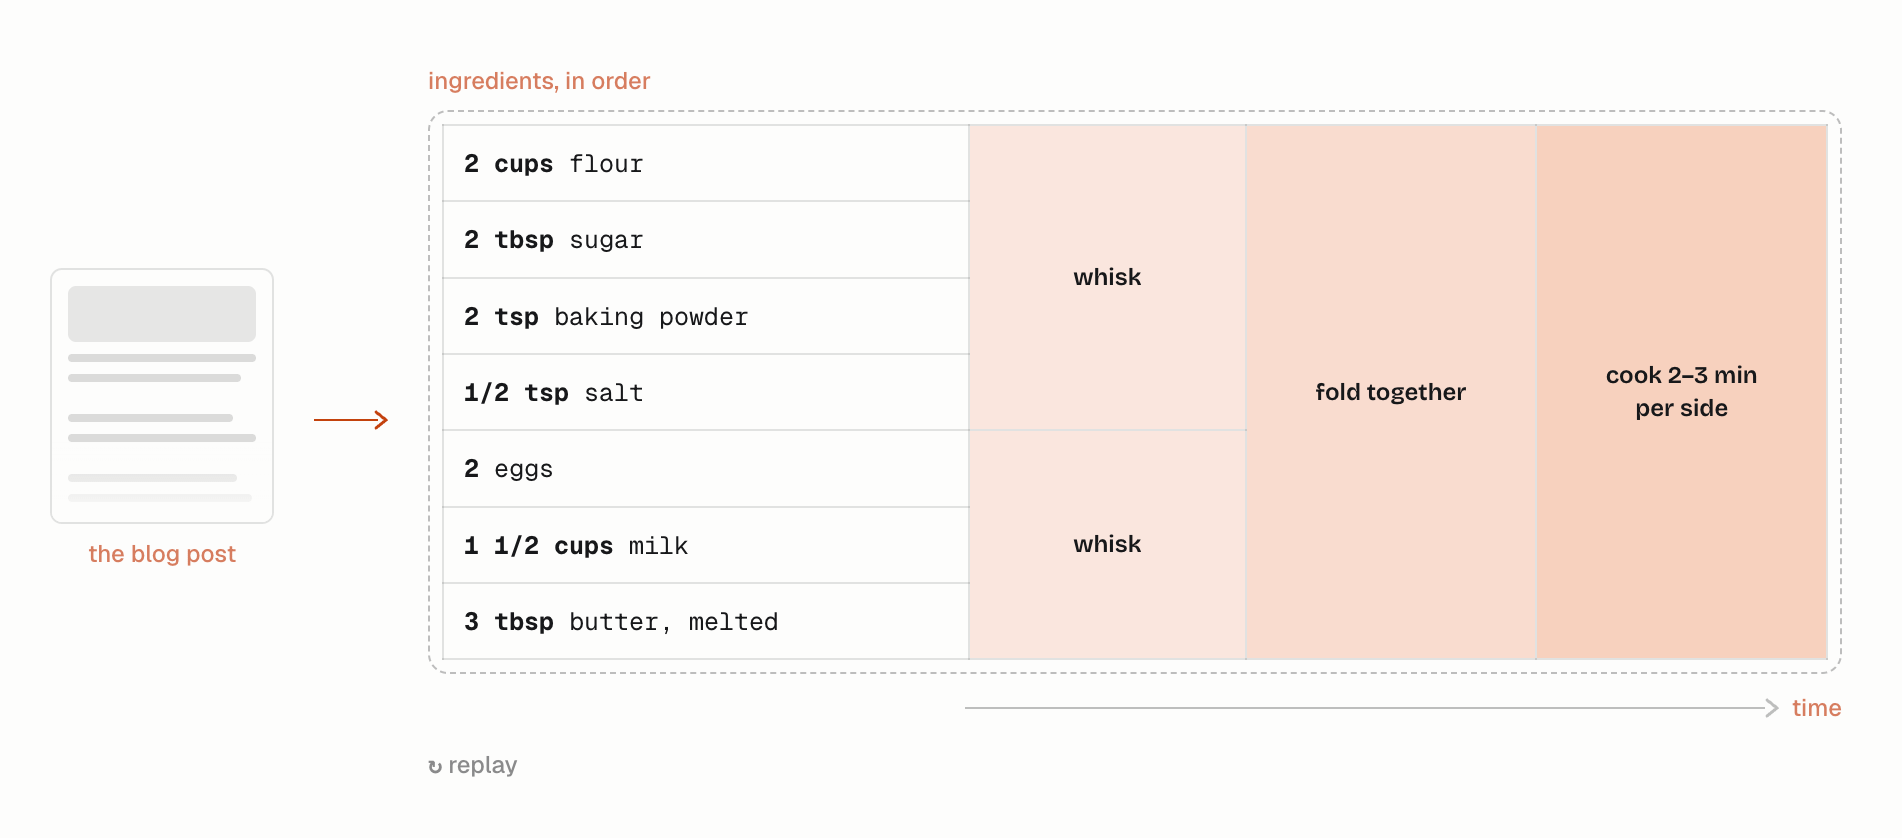Viewport: 1902px width, 838px height.
Task: Select the 1 1/2 cups milk row
Action: 706,545
